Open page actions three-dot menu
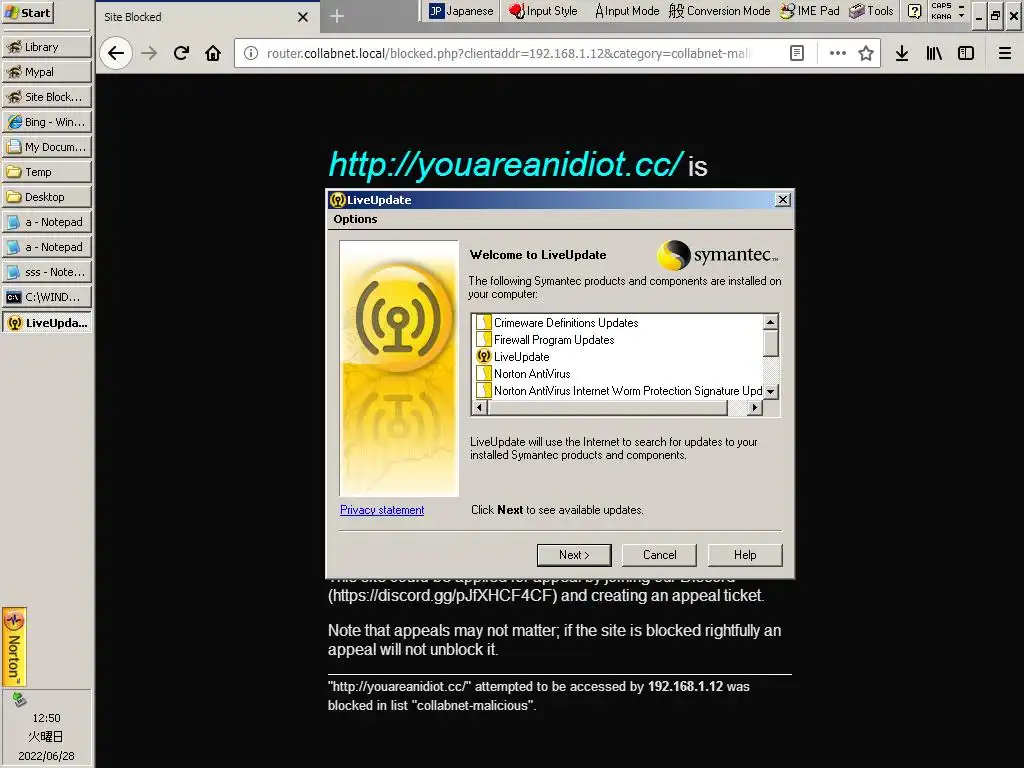1024x768 pixels. point(837,54)
